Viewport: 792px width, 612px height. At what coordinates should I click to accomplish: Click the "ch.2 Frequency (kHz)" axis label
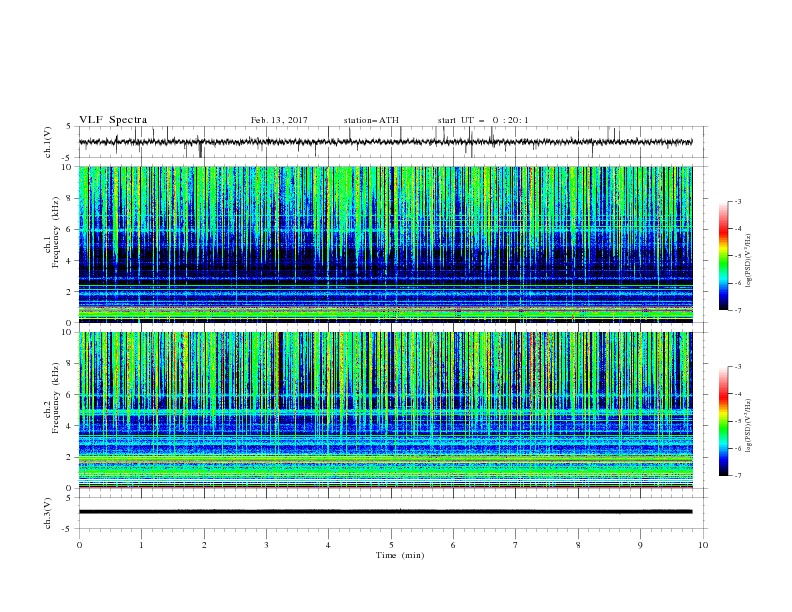[53, 398]
